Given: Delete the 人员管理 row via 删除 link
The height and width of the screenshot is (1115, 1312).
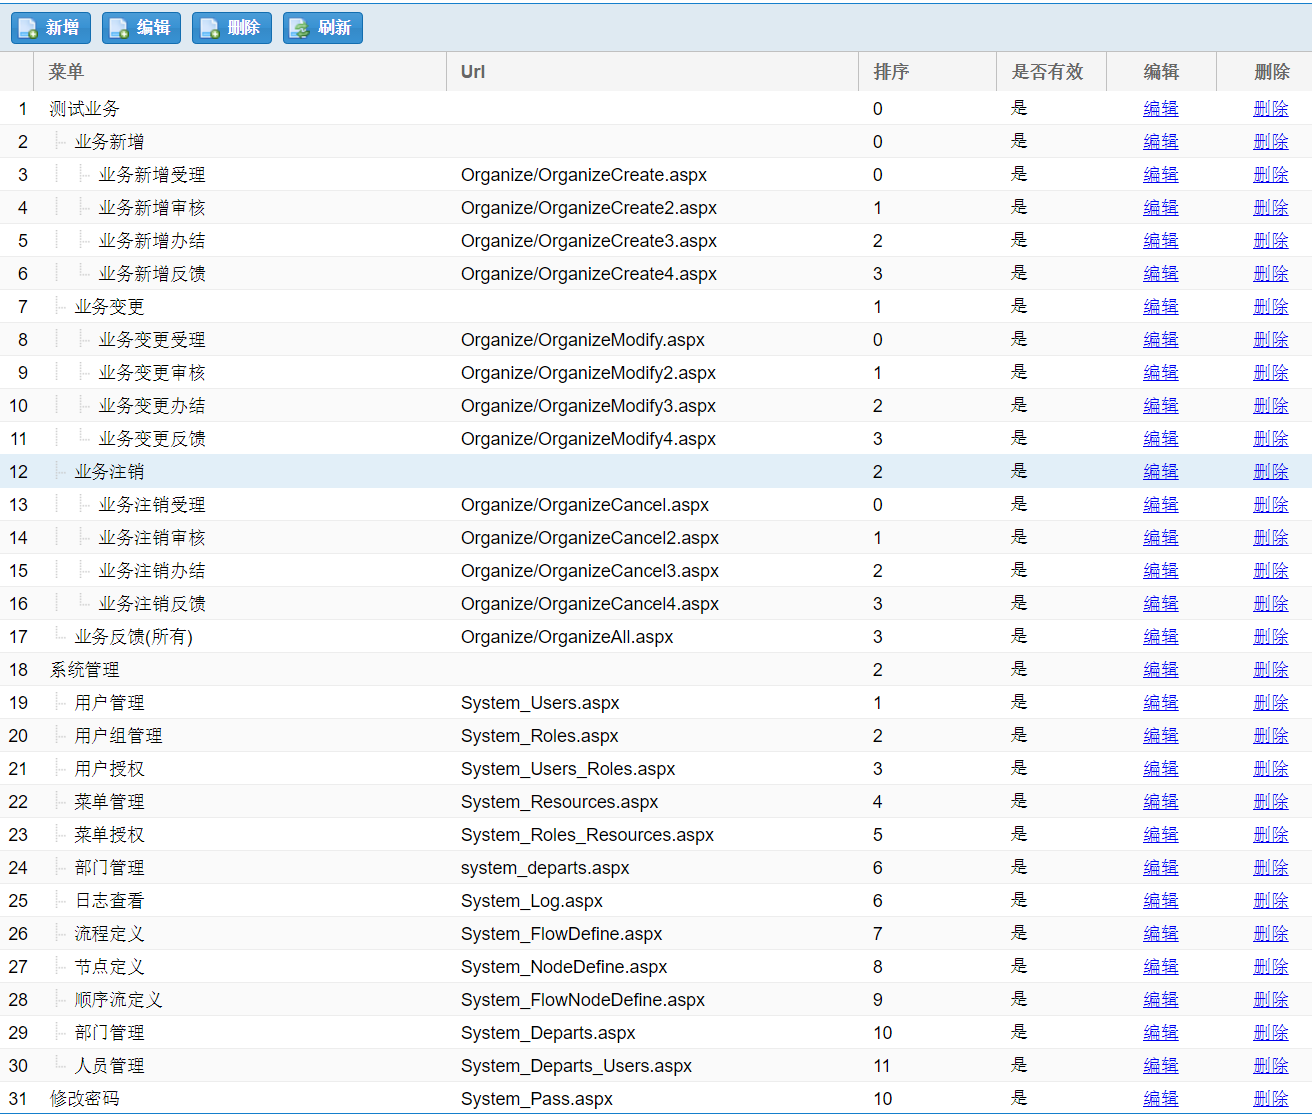Looking at the screenshot, I should (1271, 1066).
